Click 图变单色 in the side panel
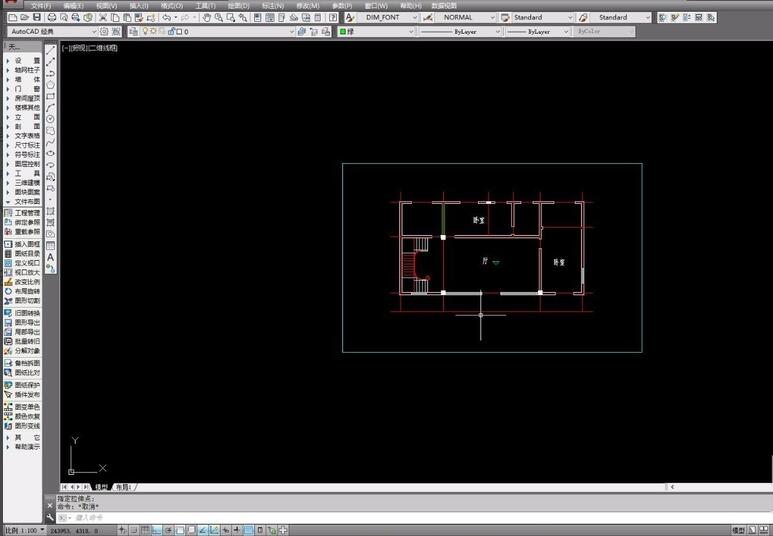Image resolution: width=773 pixels, height=536 pixels. click(23, 407)
